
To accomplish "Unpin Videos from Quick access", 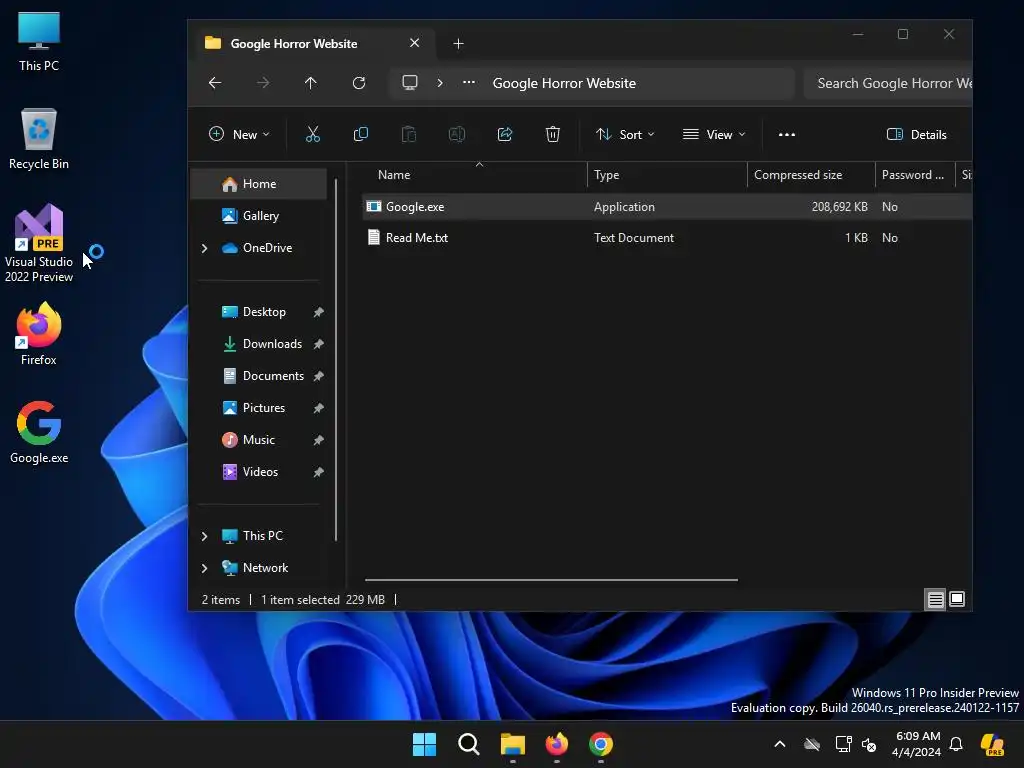I will [x=319, y=472].
